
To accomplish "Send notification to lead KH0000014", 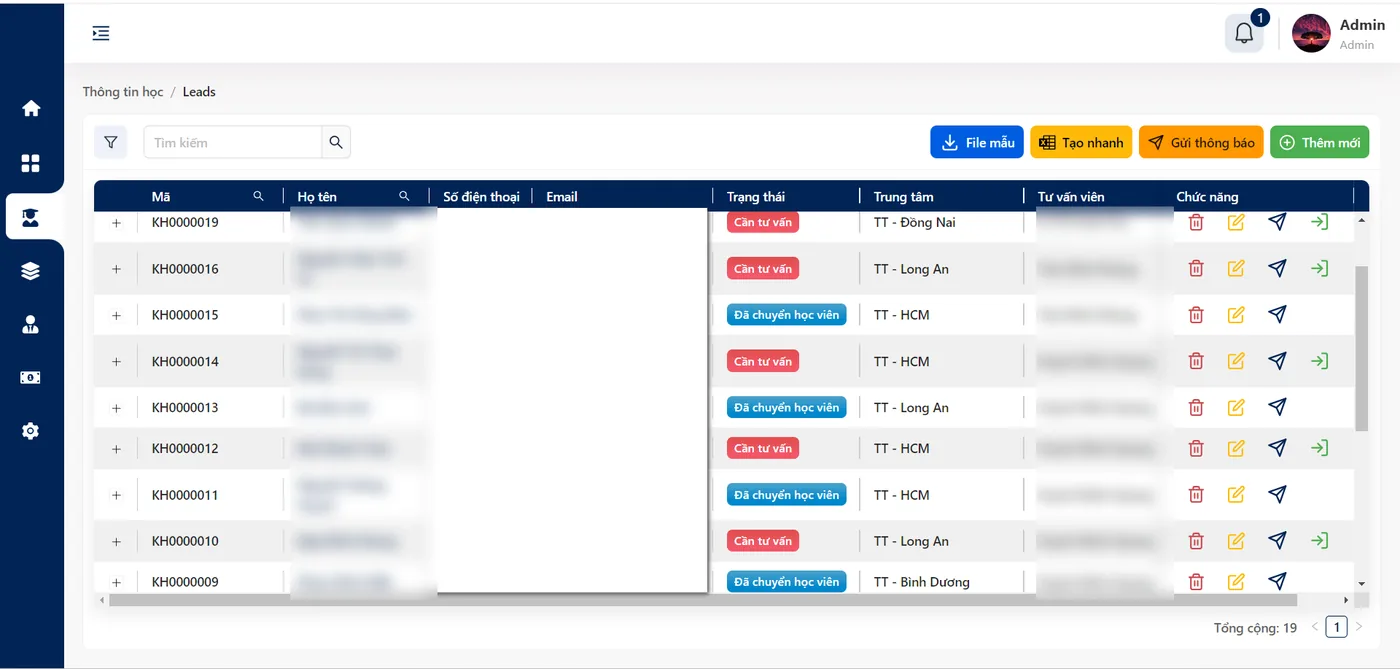I will (1277, 360).
